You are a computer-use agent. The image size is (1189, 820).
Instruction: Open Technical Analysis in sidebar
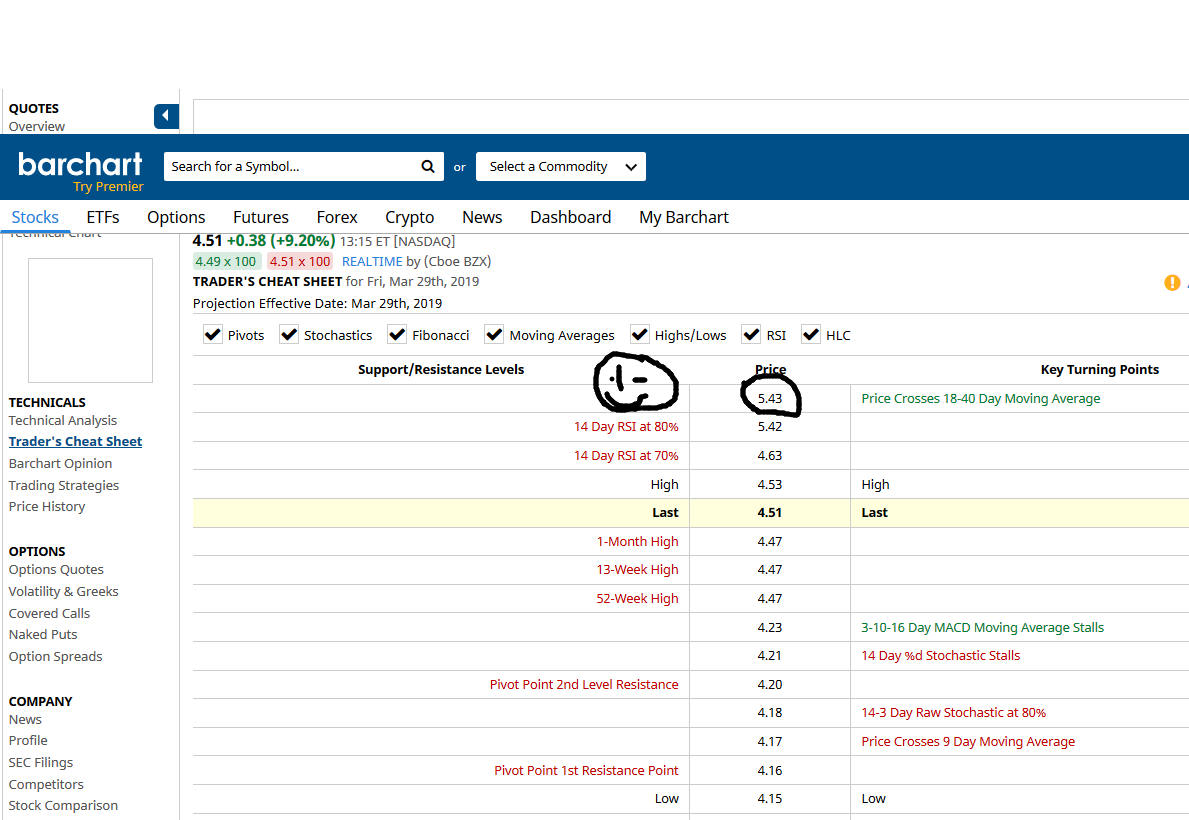point(63,420)
